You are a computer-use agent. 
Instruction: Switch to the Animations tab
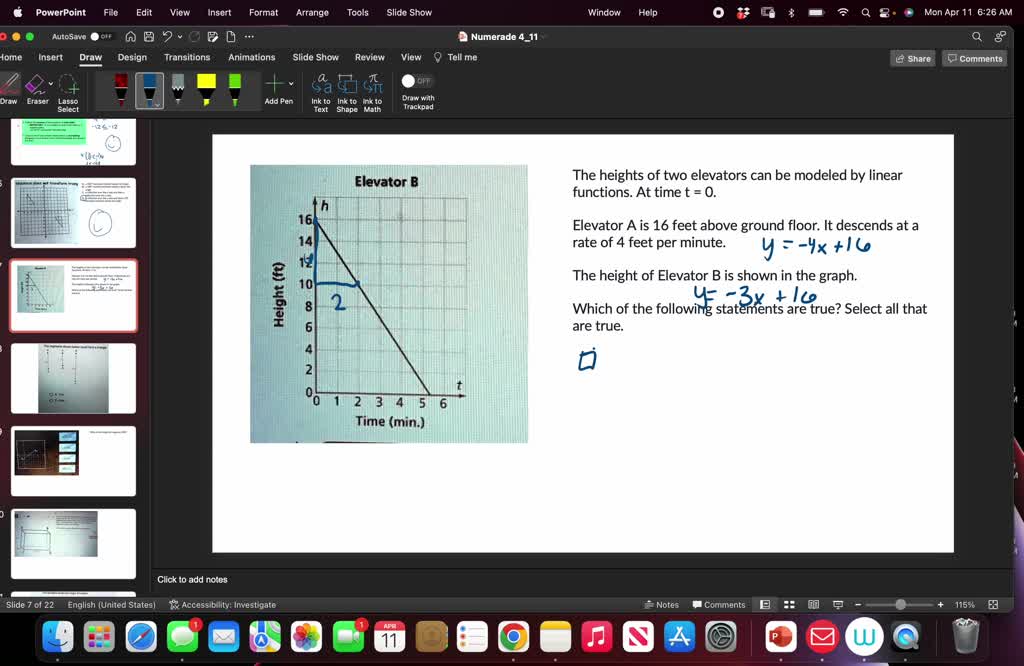[251, 57]
